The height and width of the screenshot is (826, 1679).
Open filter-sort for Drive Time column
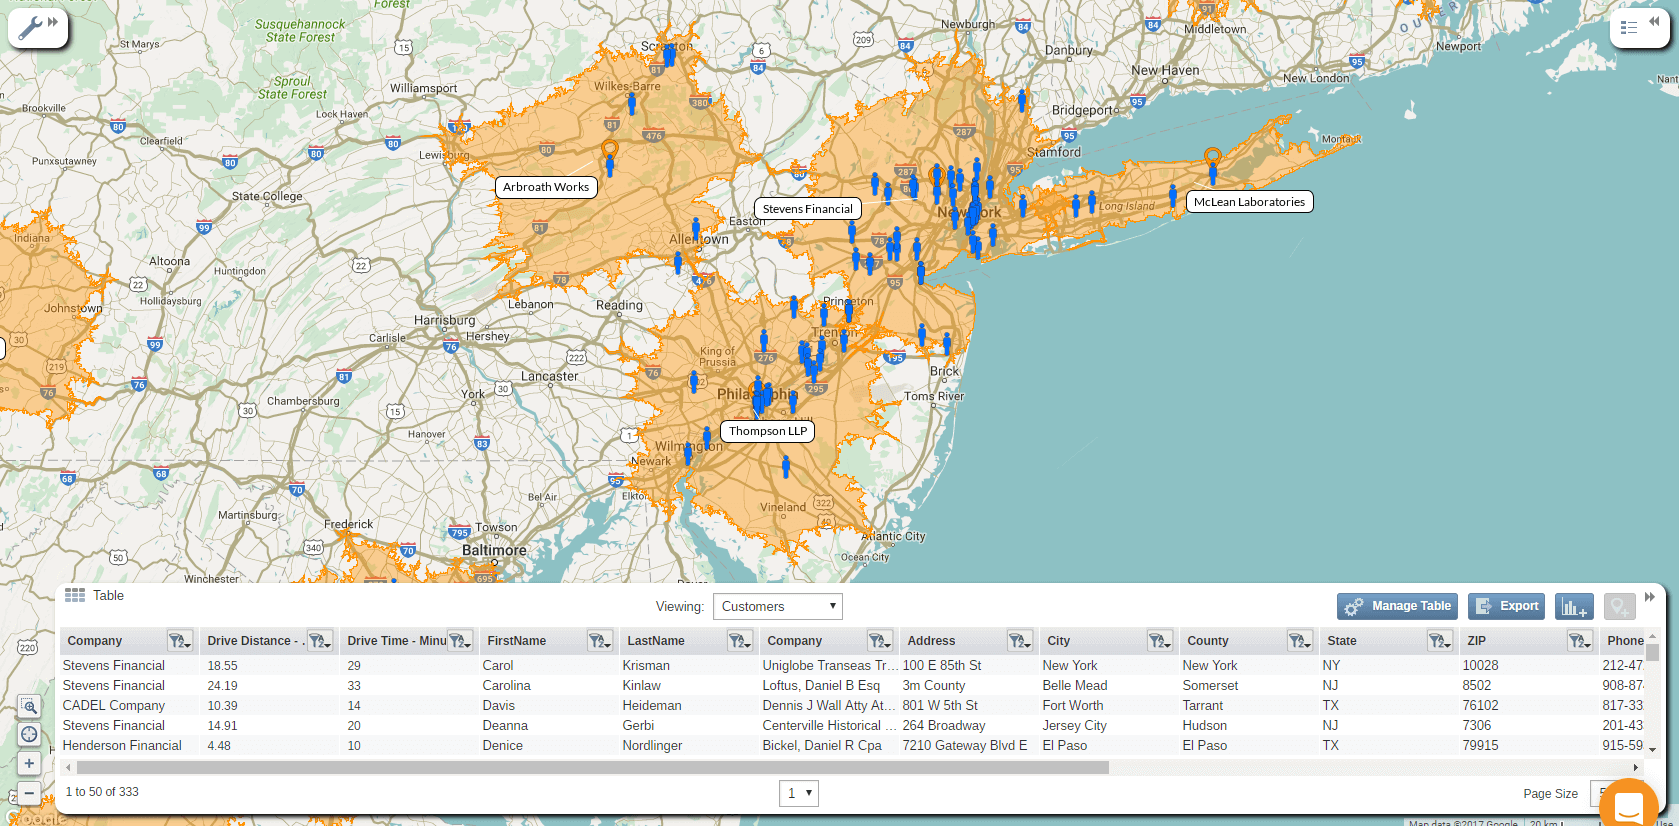(460, 641)
